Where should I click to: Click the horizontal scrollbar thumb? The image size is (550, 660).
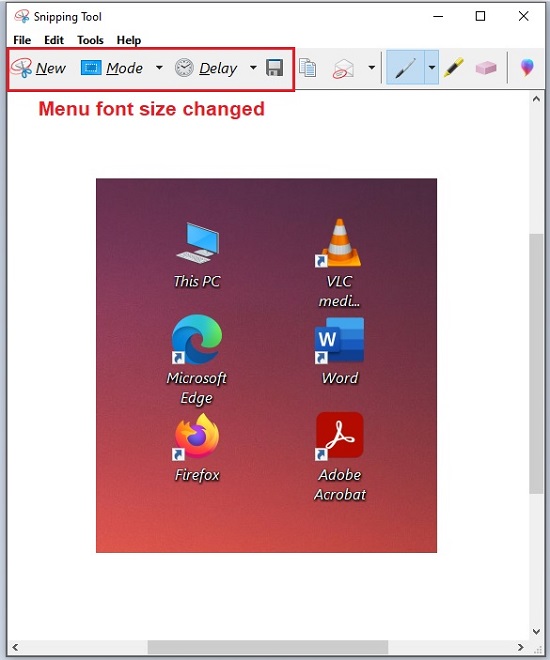pyautogui.click(x=268, y=647)
